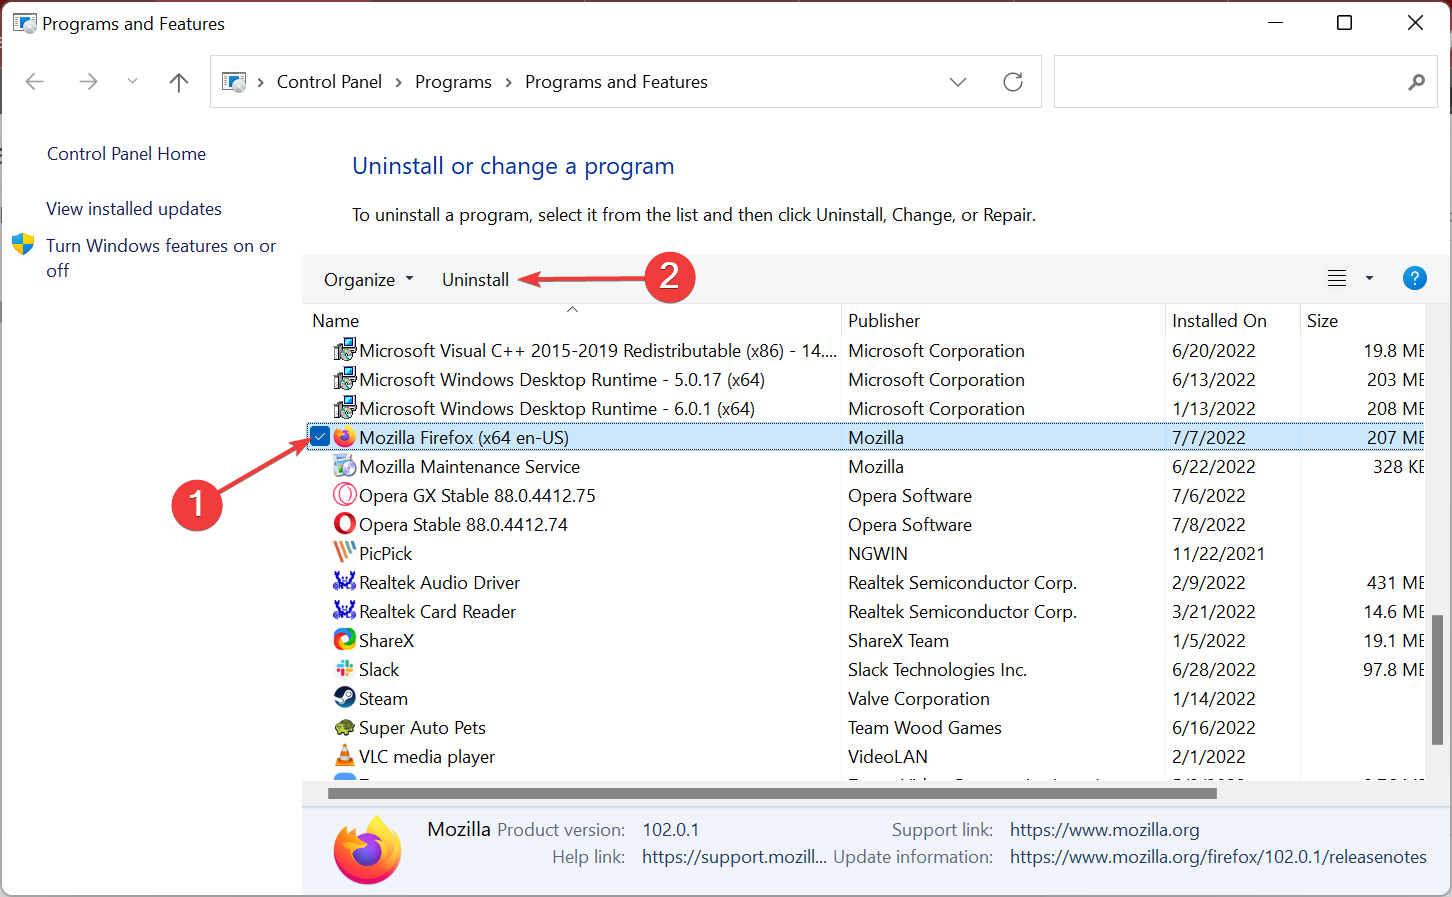Sort by Name column header
The height and width of the screenshot is (897, 1452).
[336, 321]
